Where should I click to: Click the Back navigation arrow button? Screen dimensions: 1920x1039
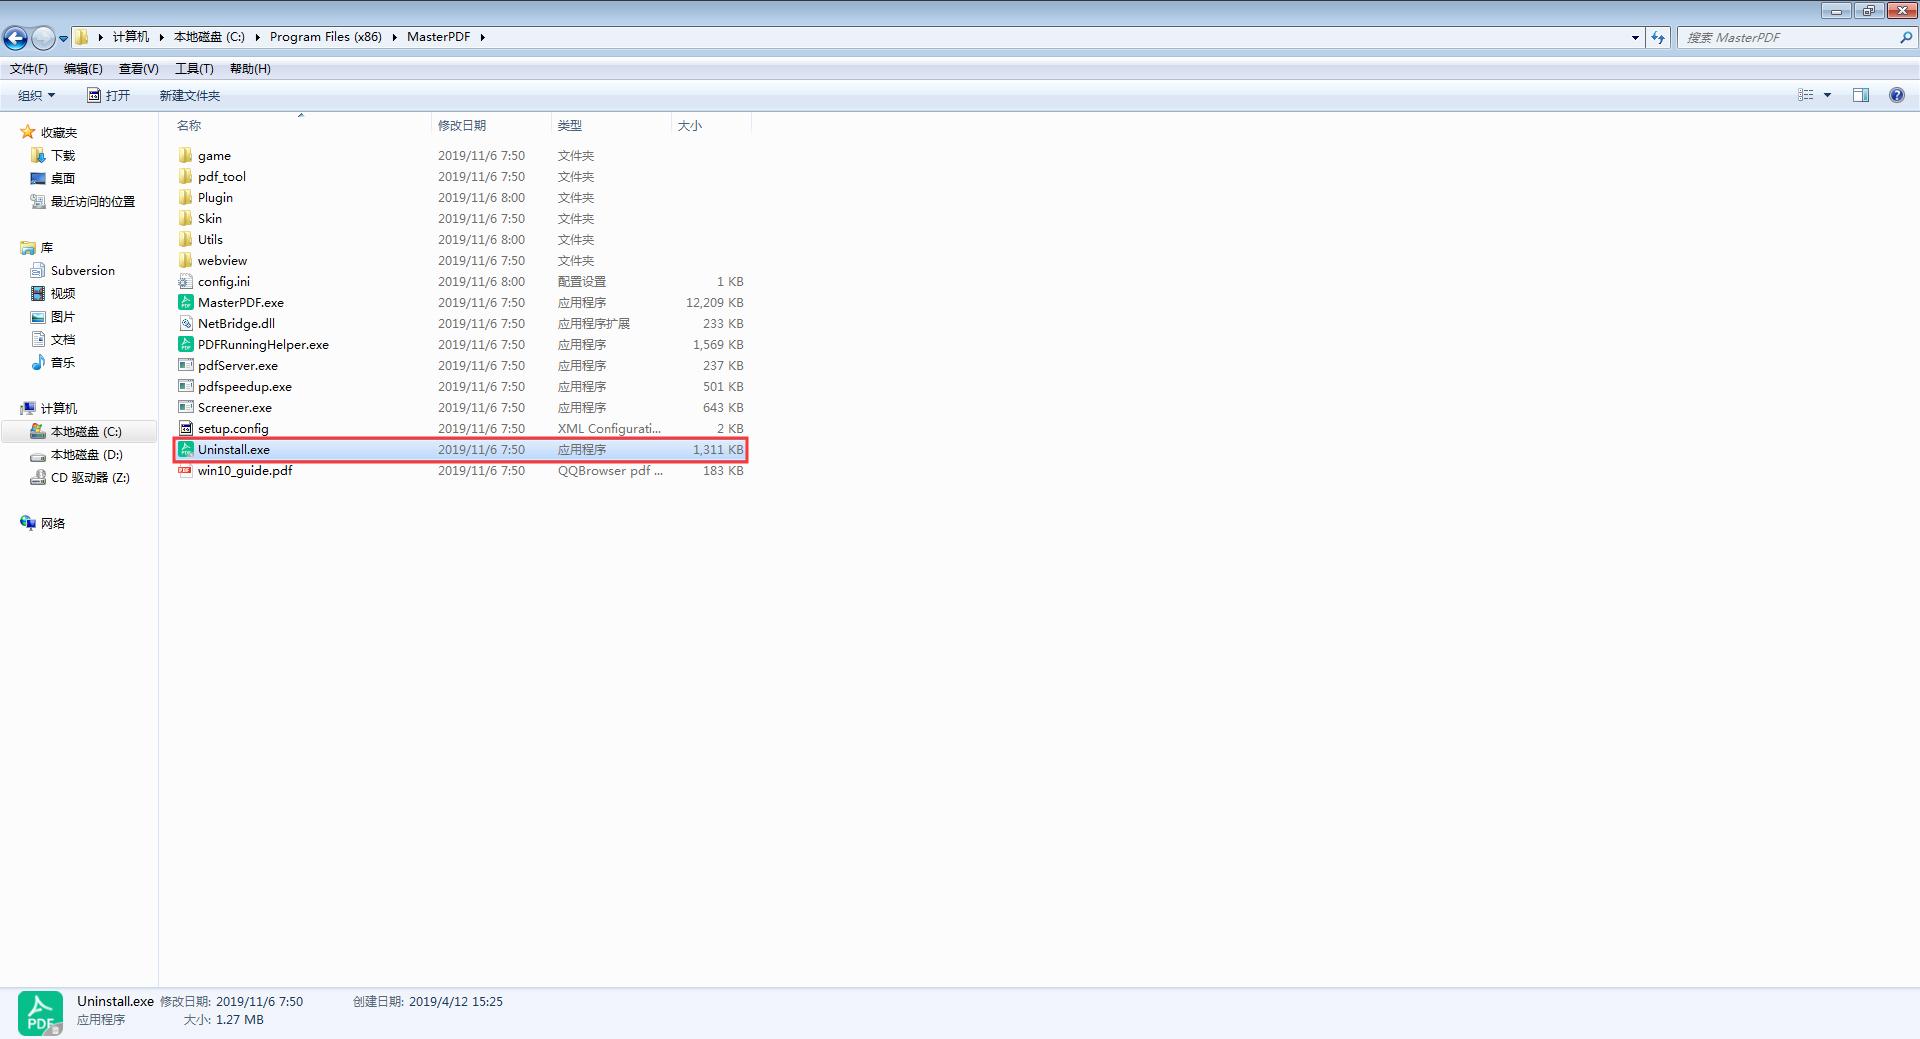tap(15, 38)
